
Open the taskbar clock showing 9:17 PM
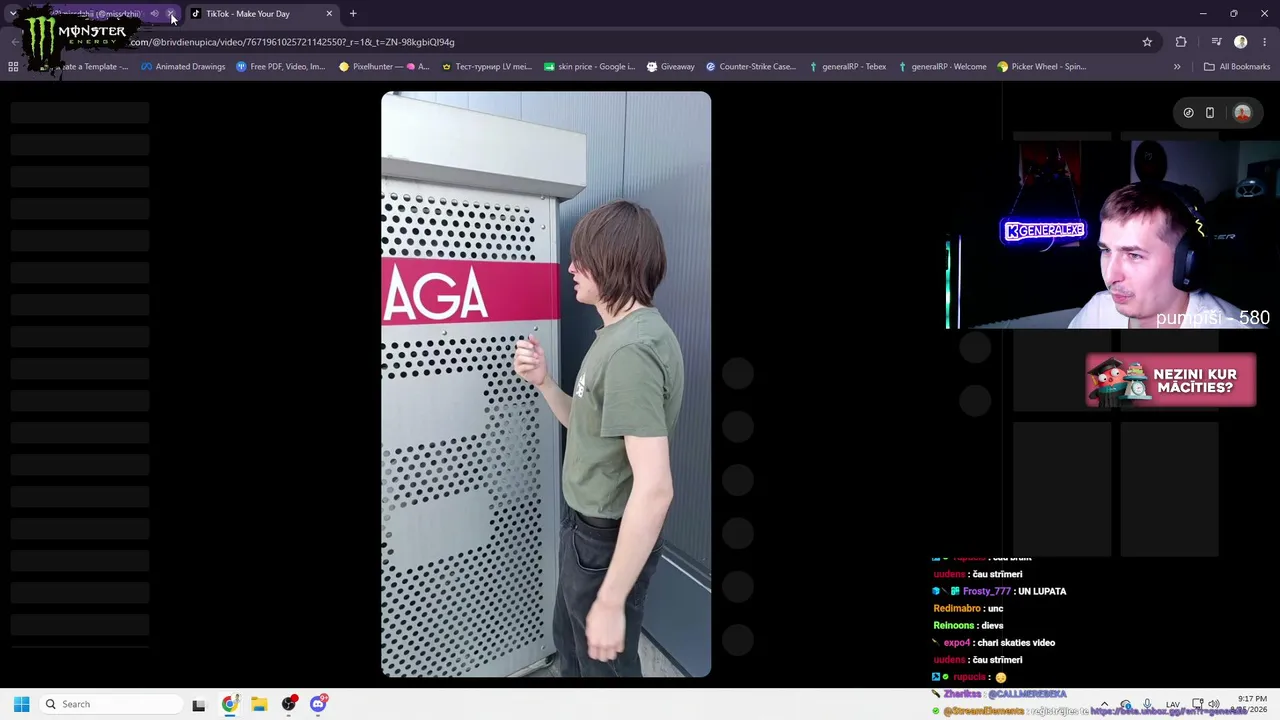coord(1252,704)
